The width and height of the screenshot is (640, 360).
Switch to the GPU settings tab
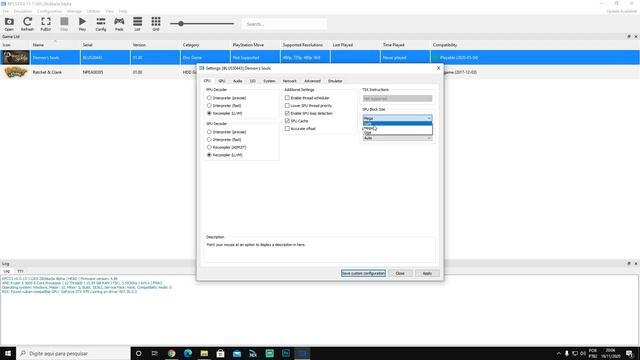coord(222,81)
